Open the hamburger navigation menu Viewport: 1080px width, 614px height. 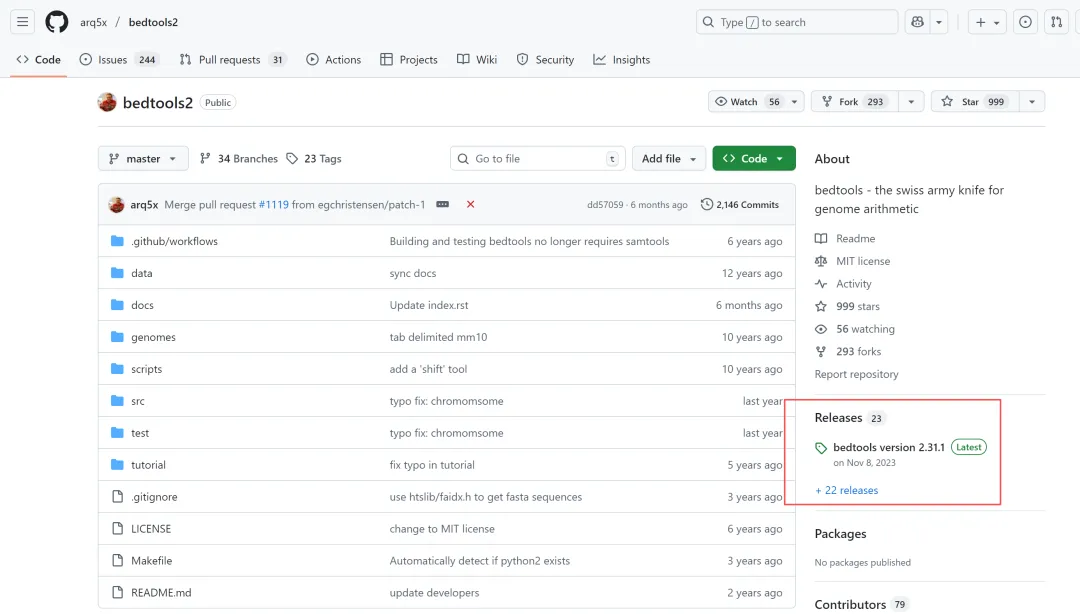(x=23, y=22)
